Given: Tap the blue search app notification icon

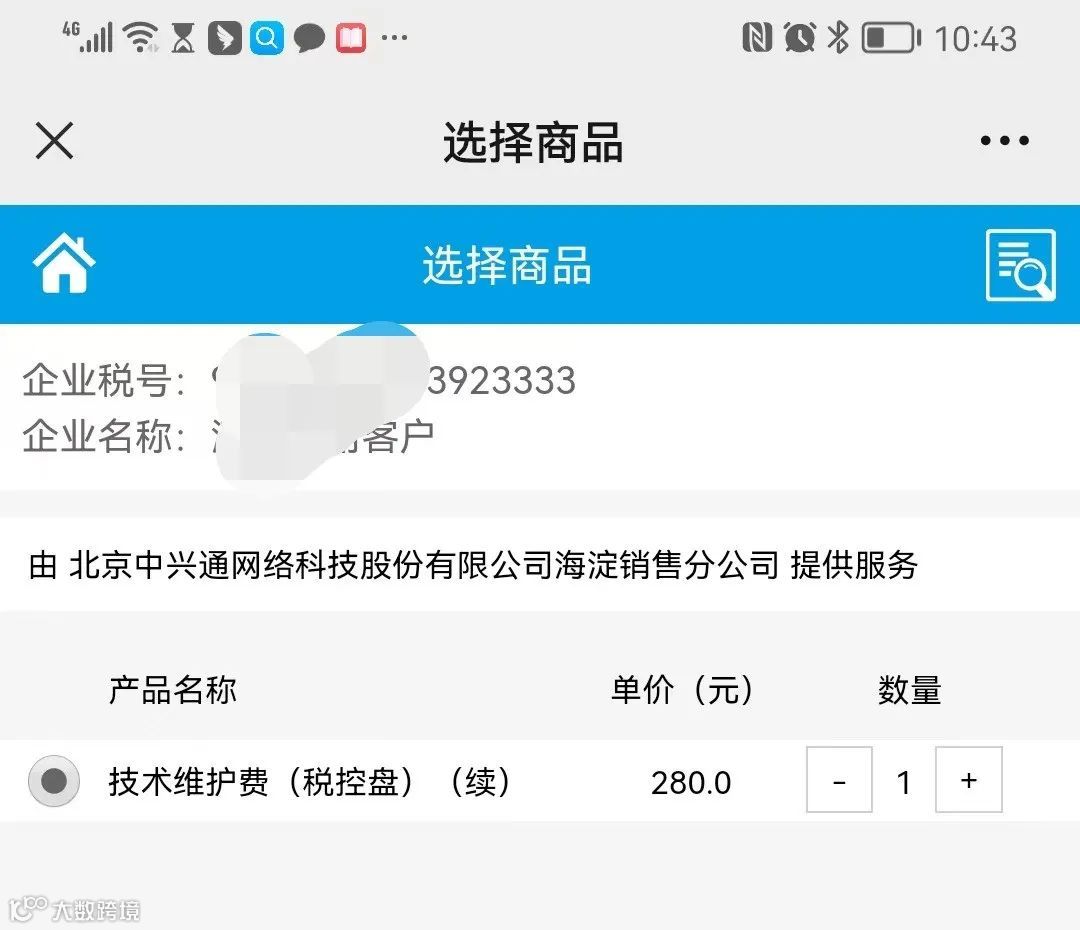Looking at the screenshot, I should point(267,37).
